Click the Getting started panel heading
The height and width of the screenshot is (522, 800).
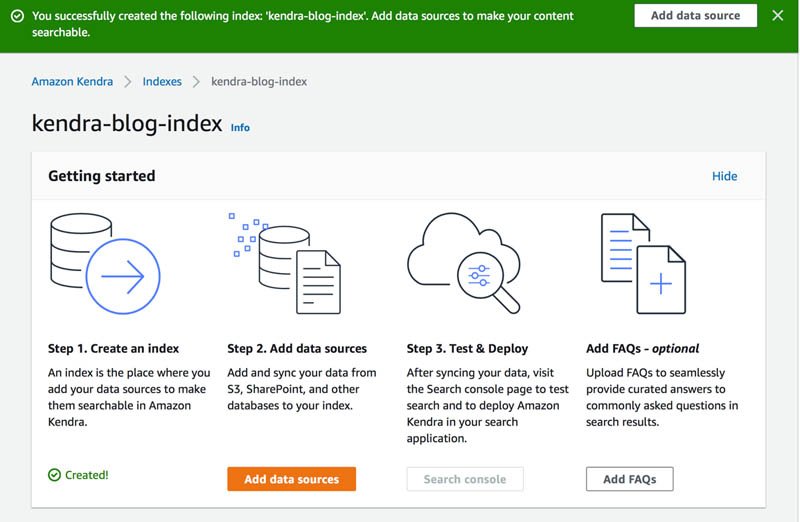pyautogui.click(x=102, y=176)
